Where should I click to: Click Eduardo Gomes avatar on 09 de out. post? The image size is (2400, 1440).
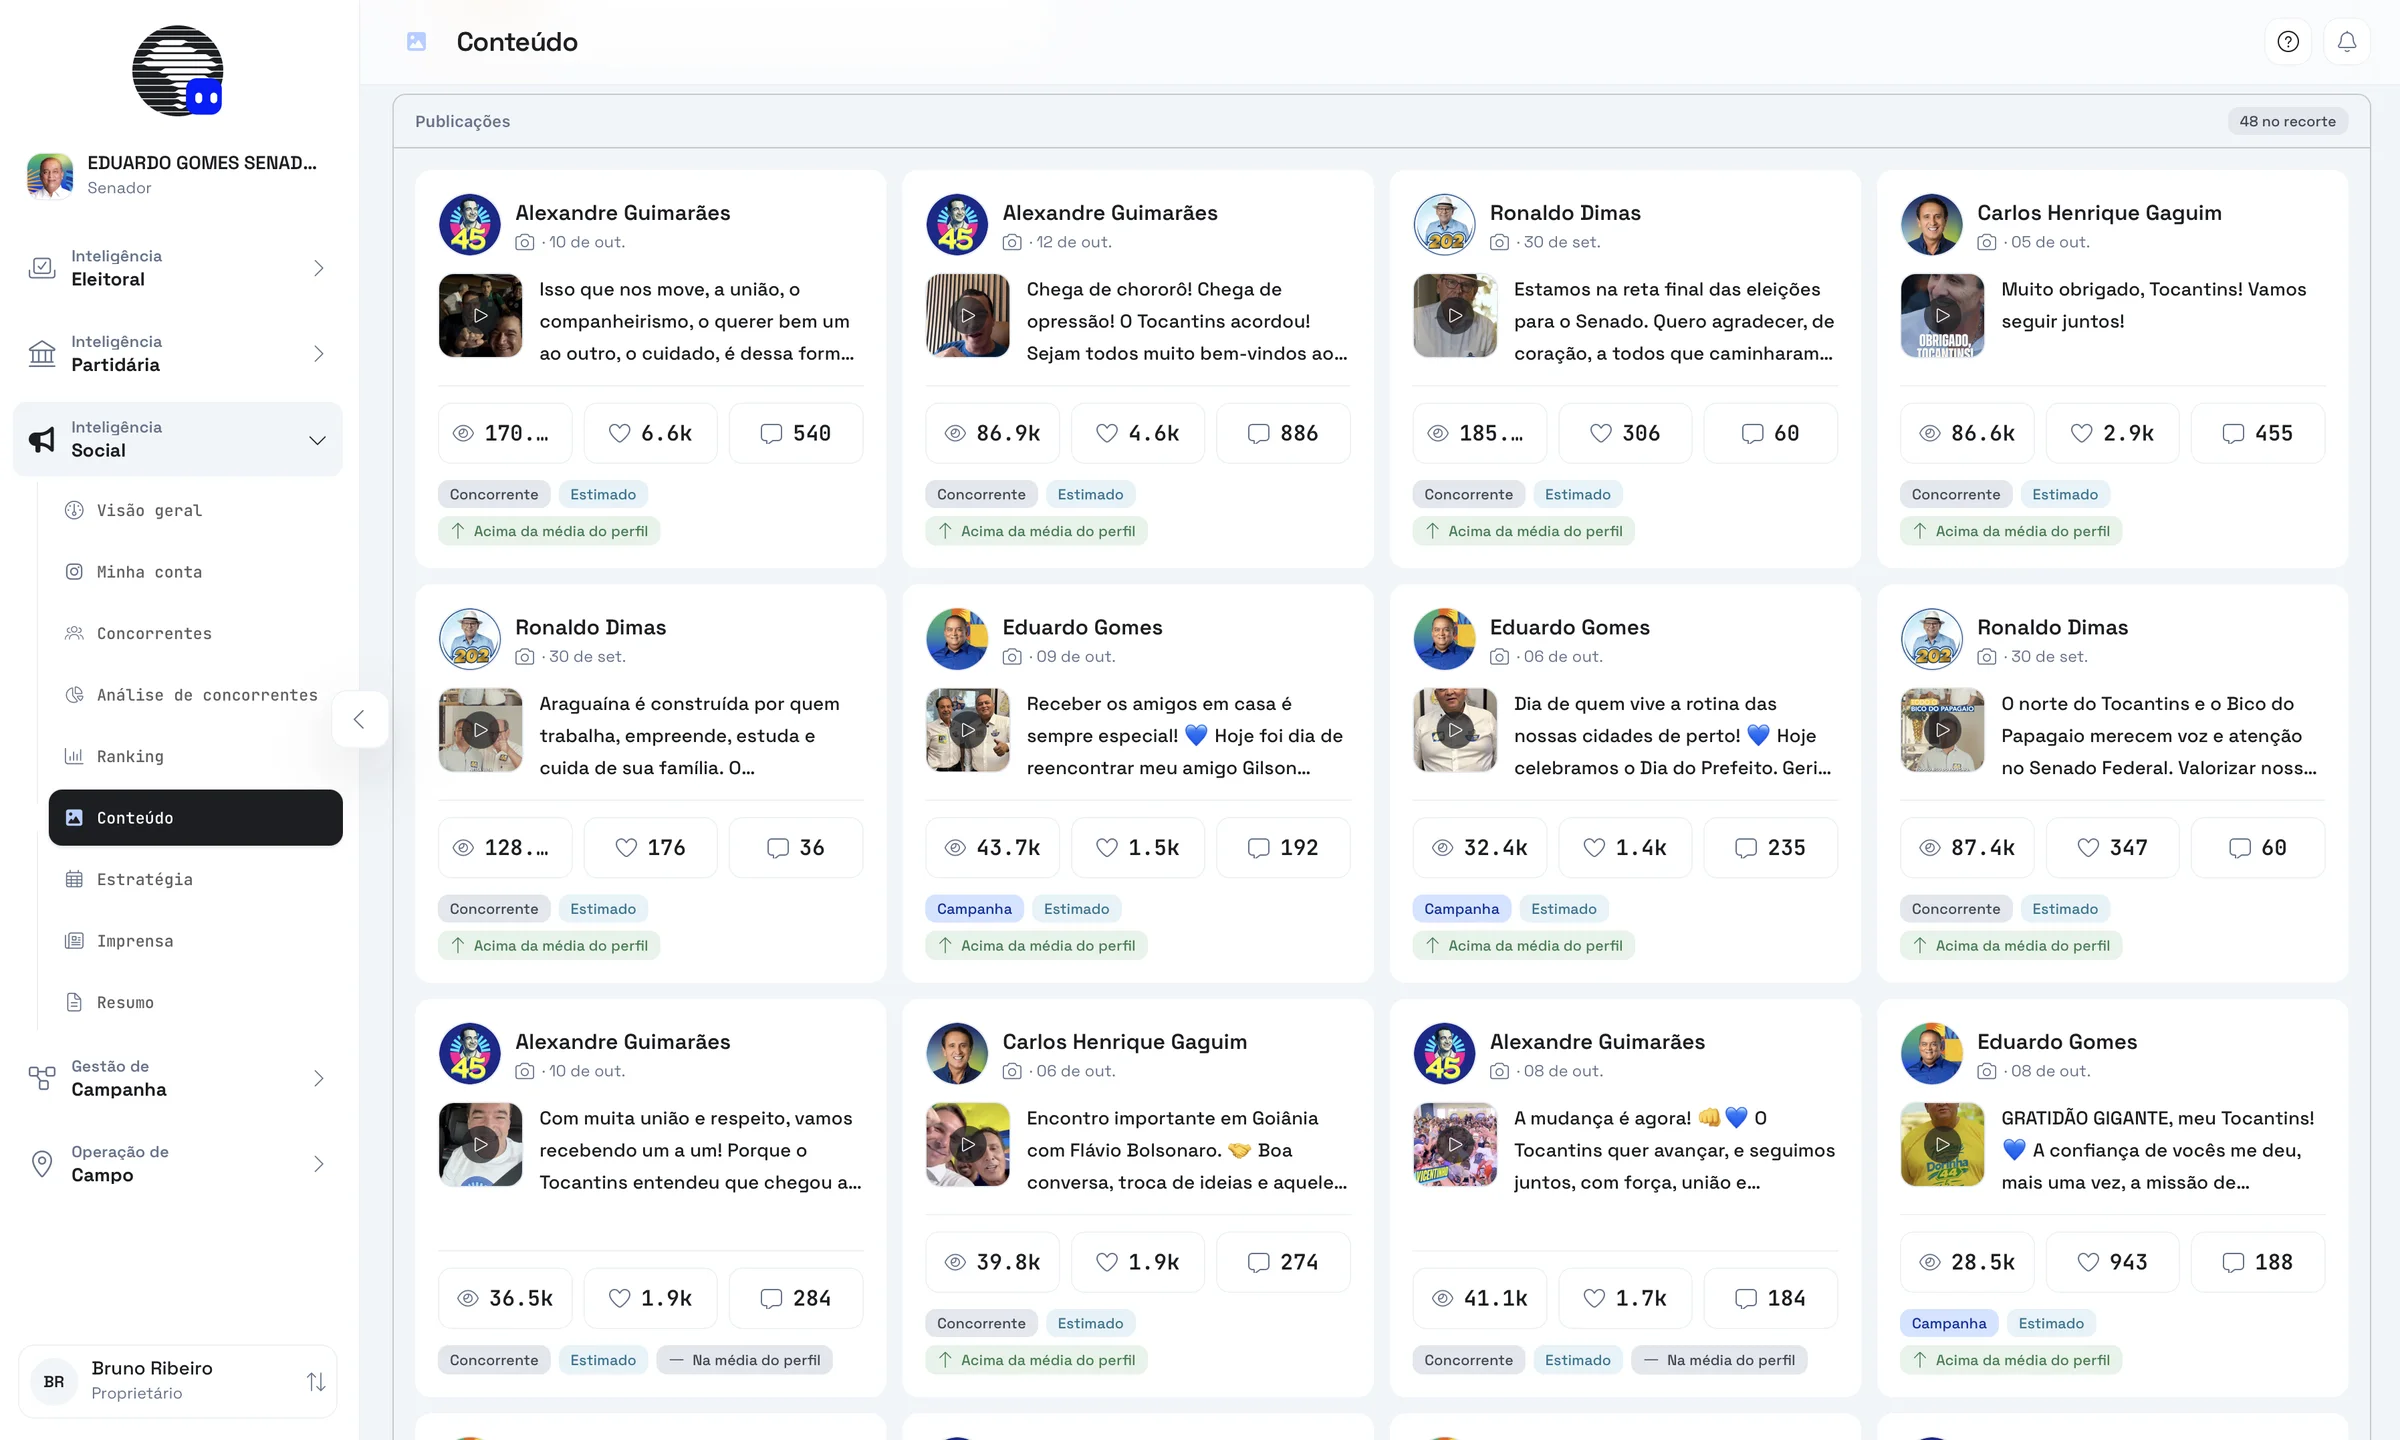pos(957,639)
